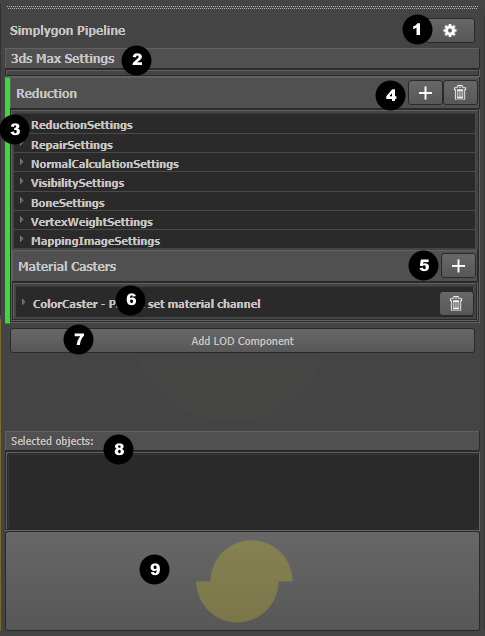Click the plus icon beside Reduction
The image size is (485, 636).
[425, 93]
